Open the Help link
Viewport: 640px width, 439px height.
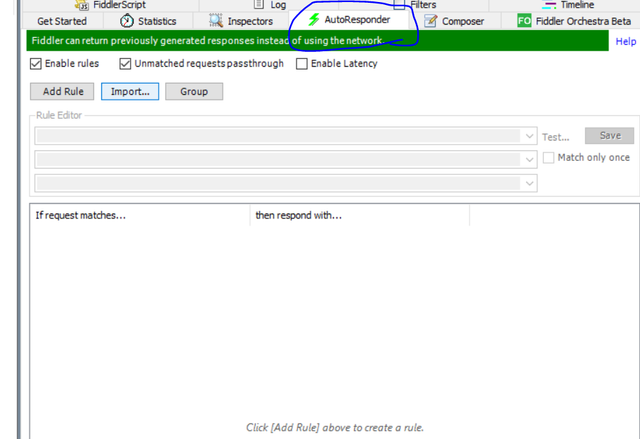tap(626, 41)
